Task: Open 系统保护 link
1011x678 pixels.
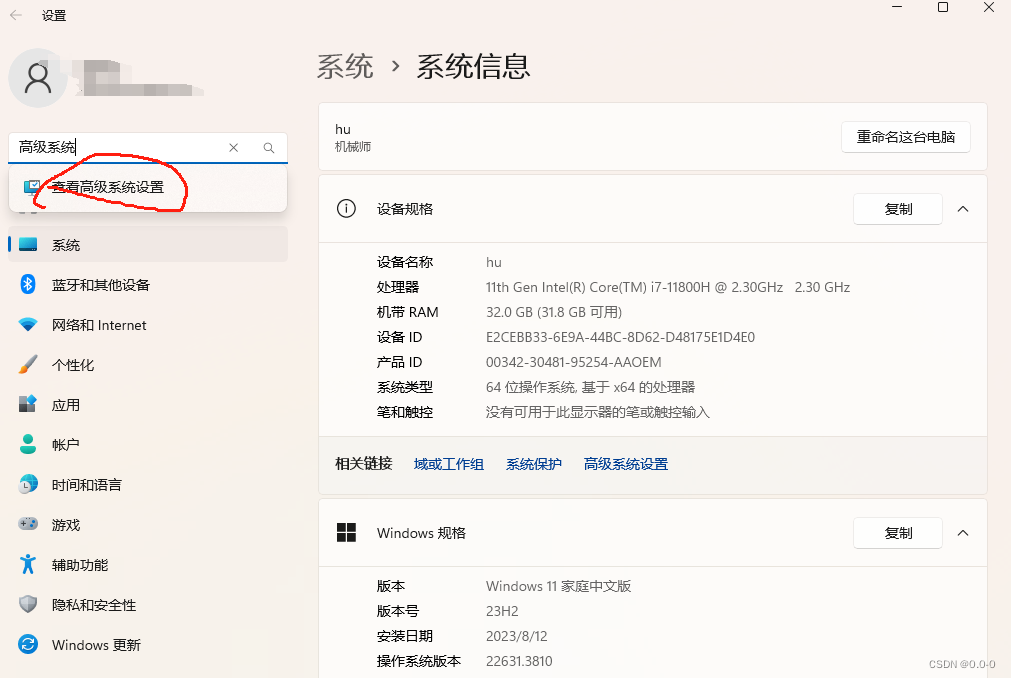Action: point(533,464)
